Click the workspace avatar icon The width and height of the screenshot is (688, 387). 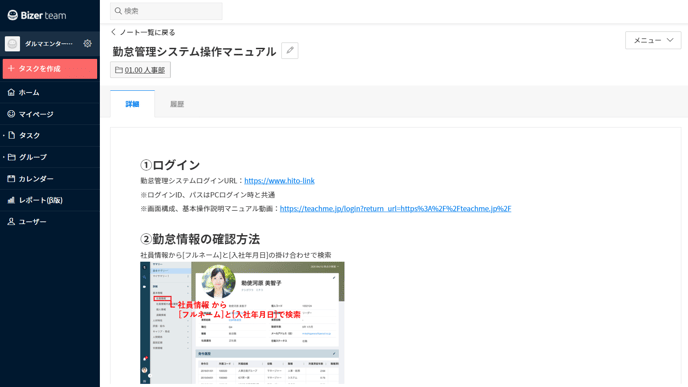[x=12, y=43]
